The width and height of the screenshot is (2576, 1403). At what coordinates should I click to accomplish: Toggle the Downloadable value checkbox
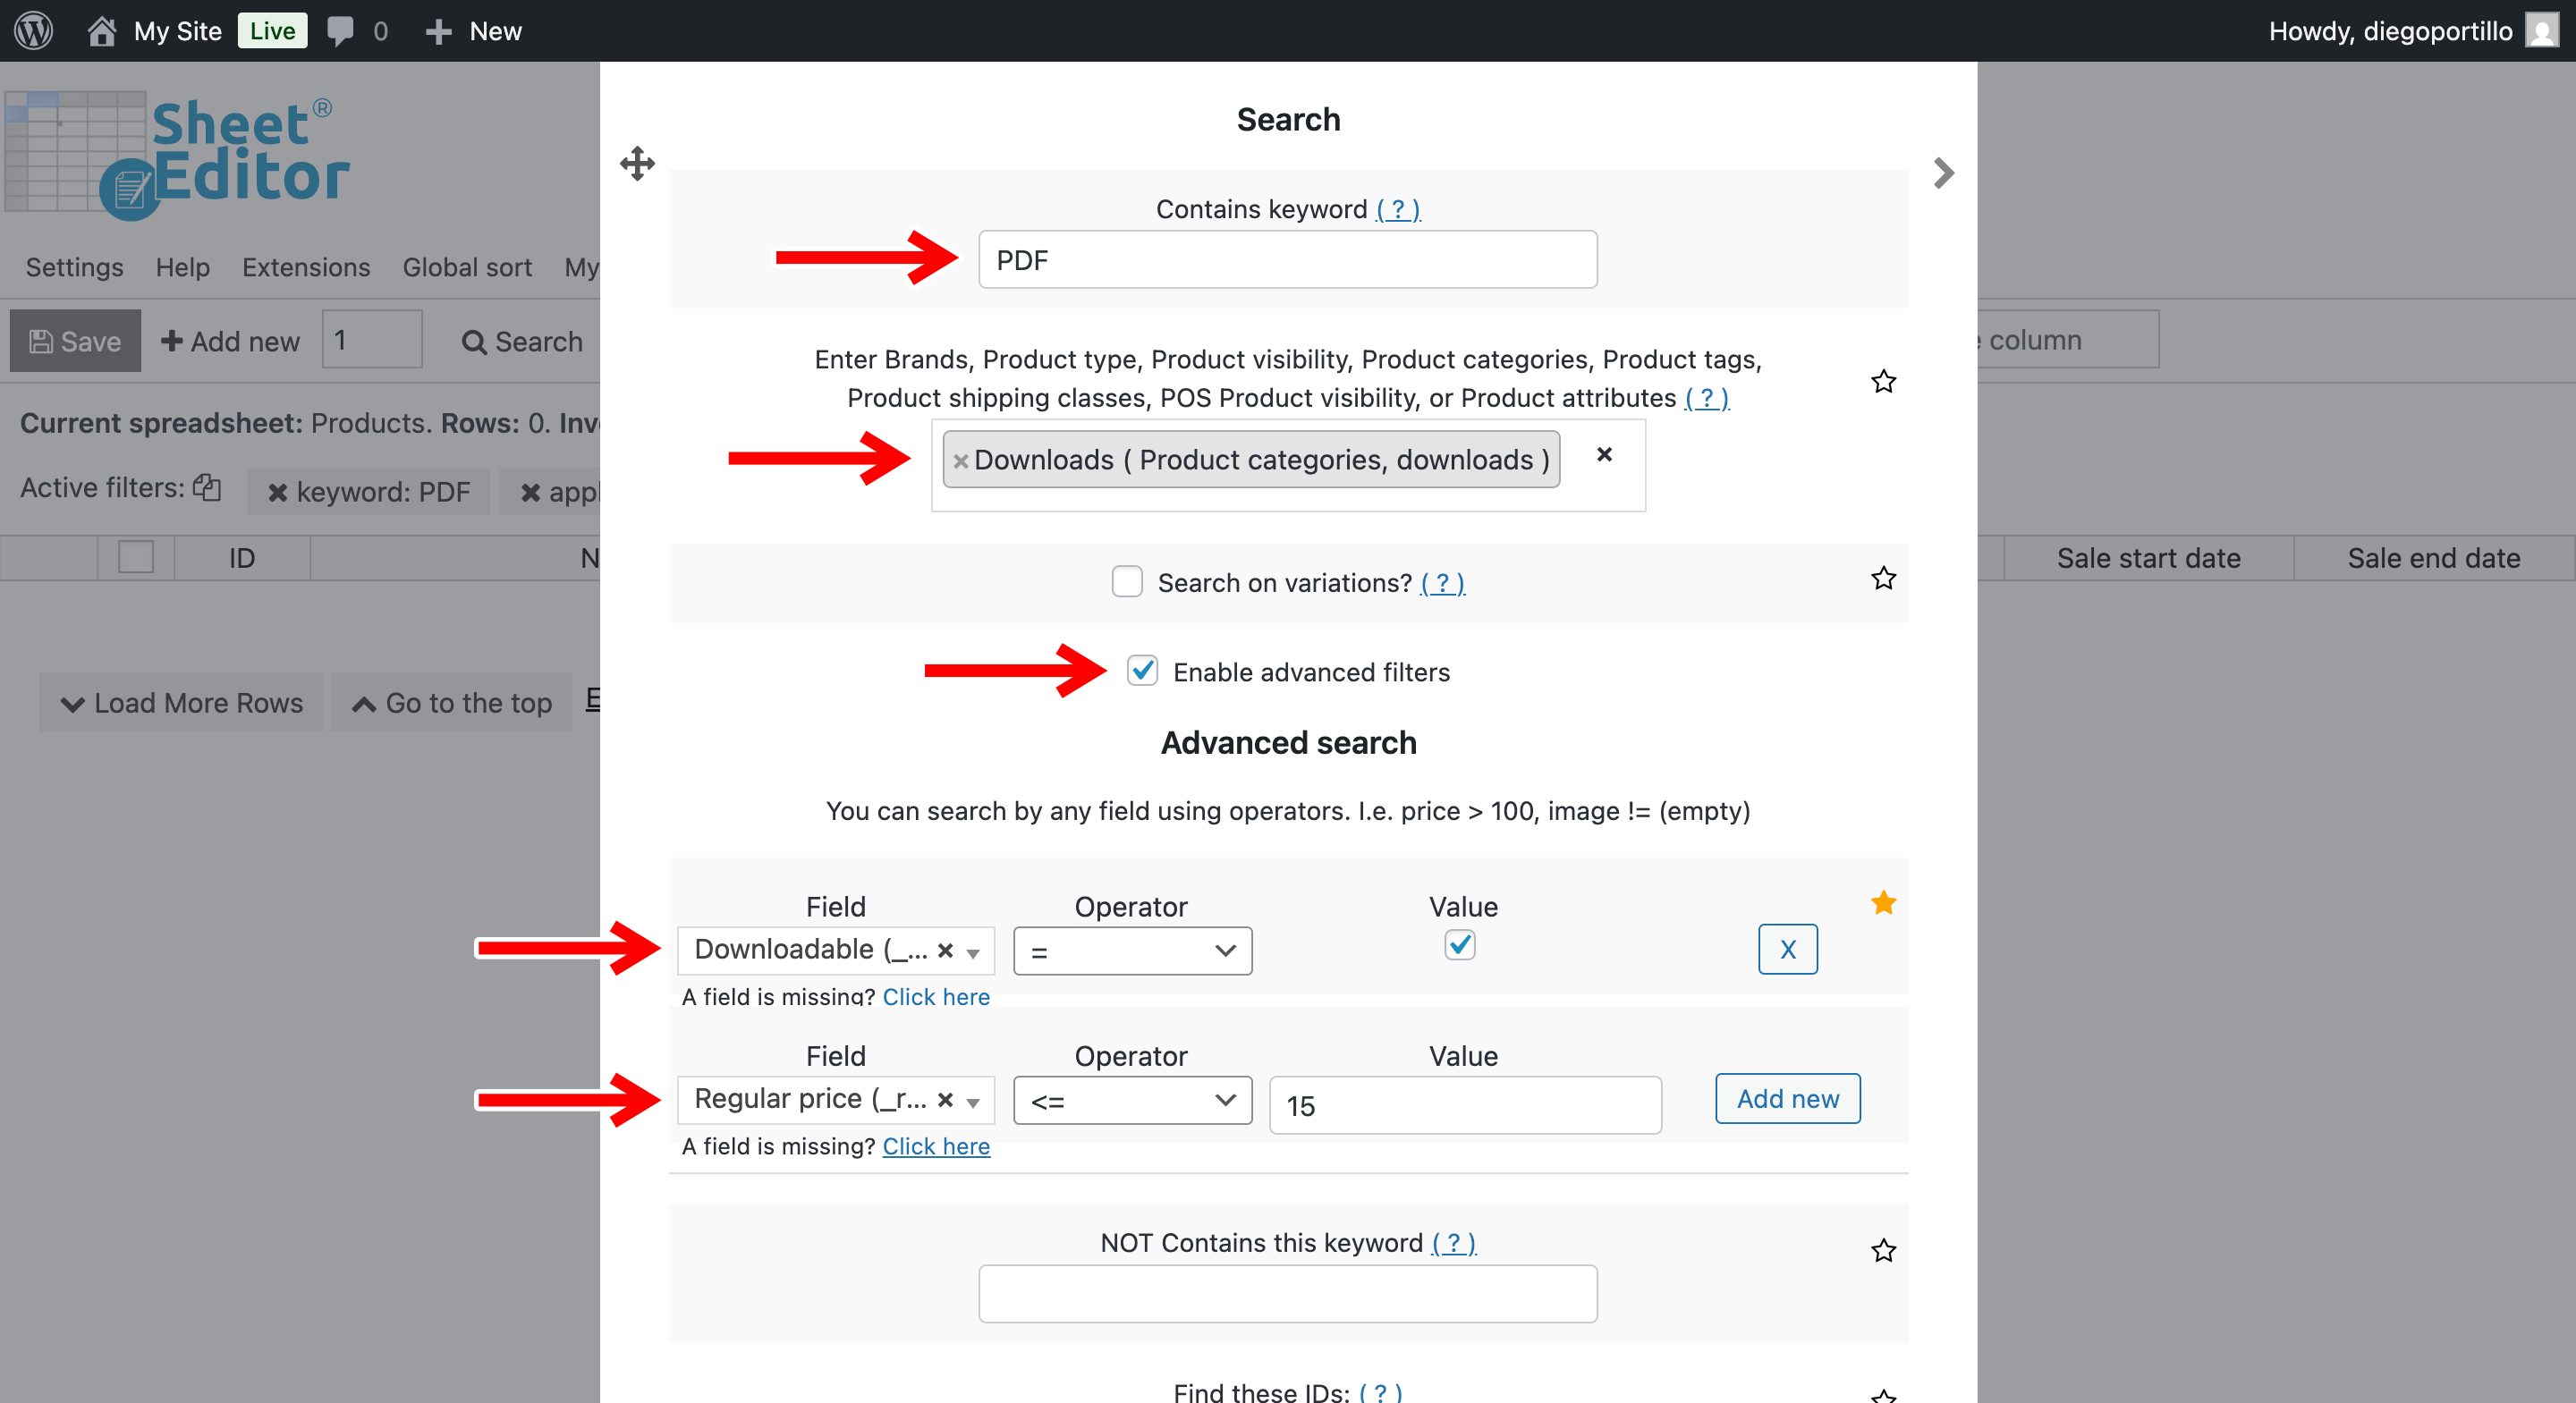pos(1459,944)
